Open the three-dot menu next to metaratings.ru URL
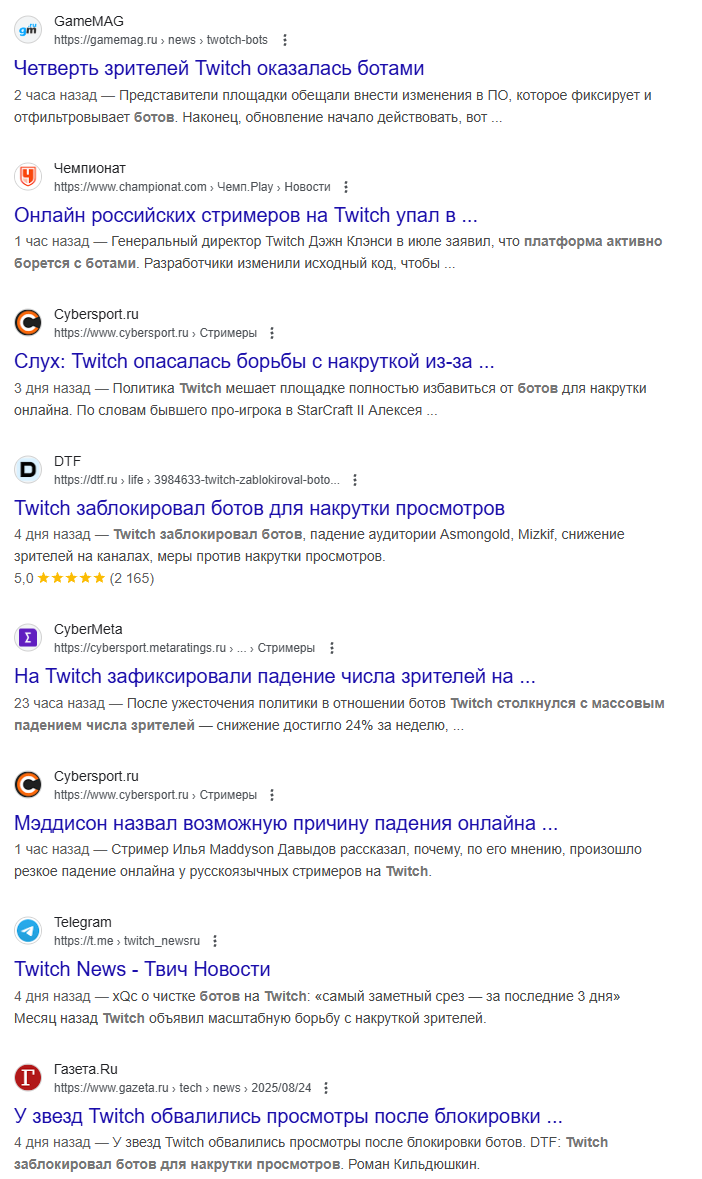Viewport: 702px width, 1179px height. pos(331,647)
